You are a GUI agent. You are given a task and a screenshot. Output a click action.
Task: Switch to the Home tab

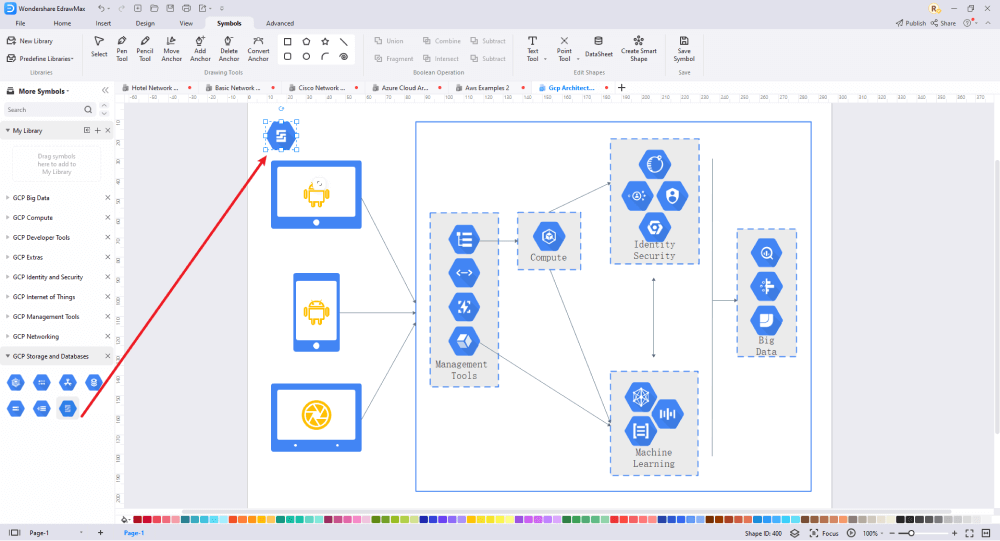point(62,23)
